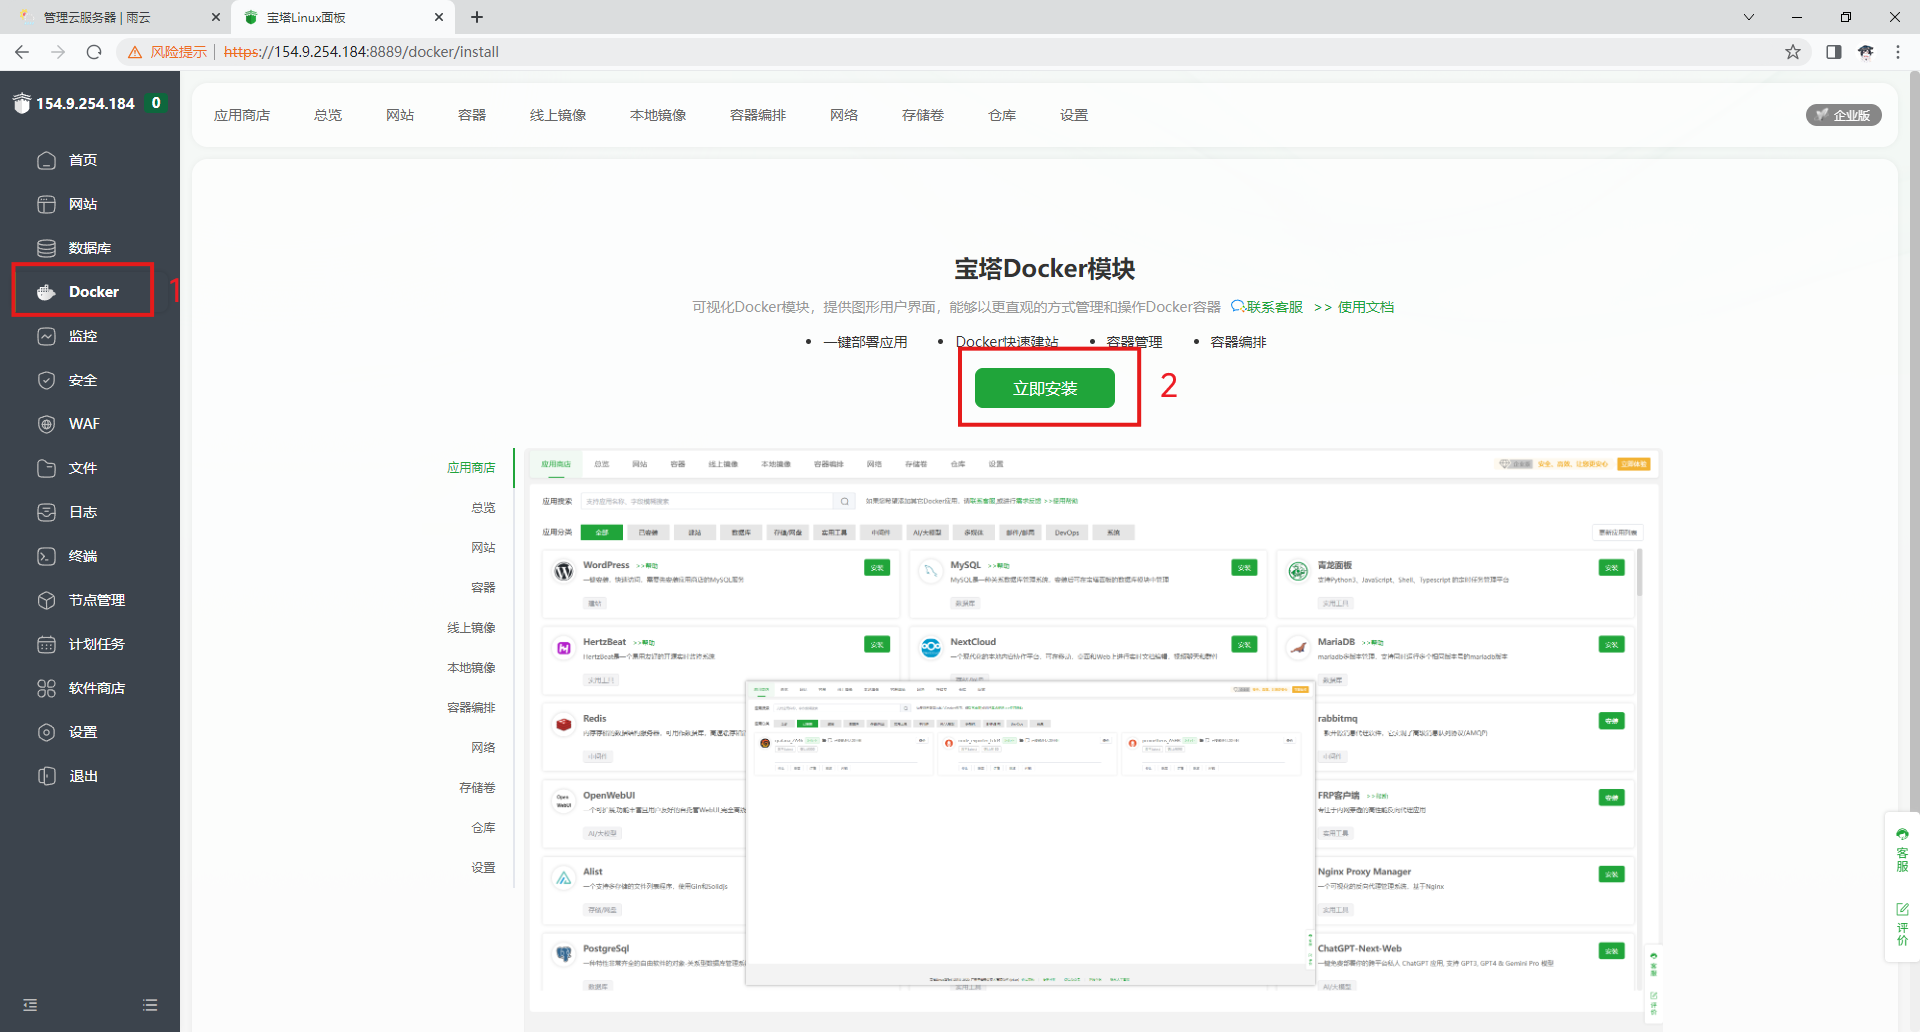Screen dimensions: 1920x1032
Task: Open the 软件商店 software store
Action: 96,688
